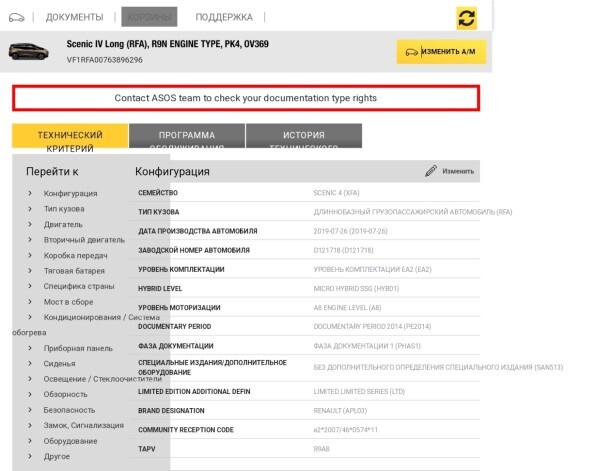Viewport: 612px width, 471px height.
Task: Click the HYBRID LEVEL row label
Action: click(x=160, y=288)
